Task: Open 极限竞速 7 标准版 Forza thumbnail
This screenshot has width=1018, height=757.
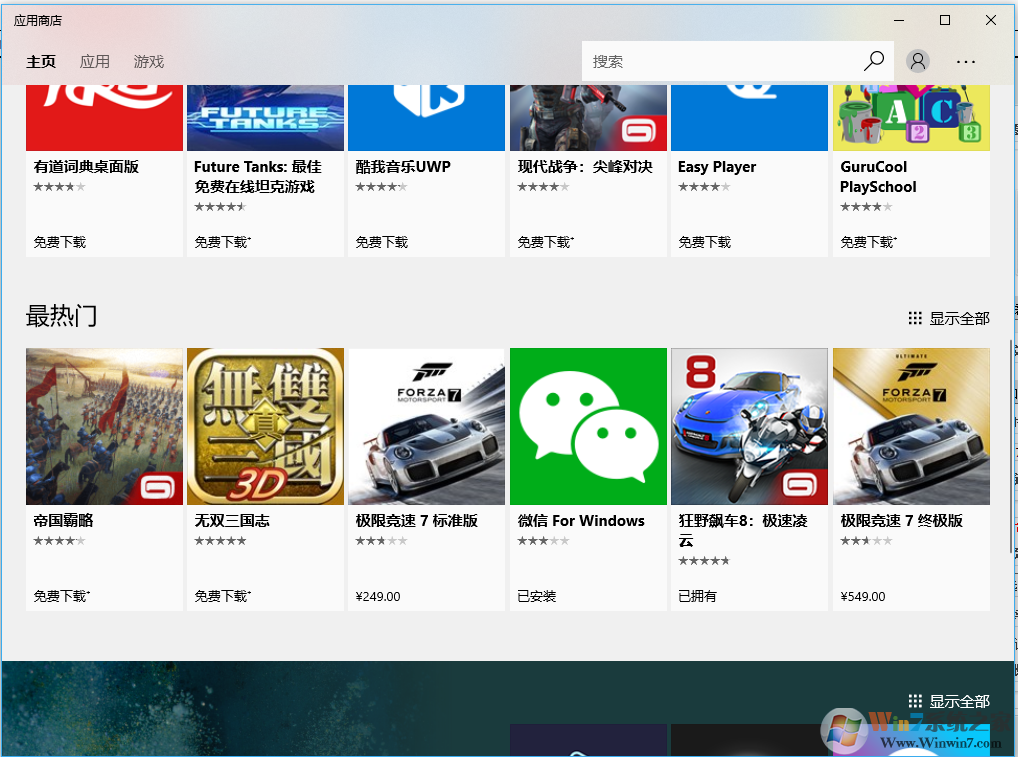Action: point(427,427)
